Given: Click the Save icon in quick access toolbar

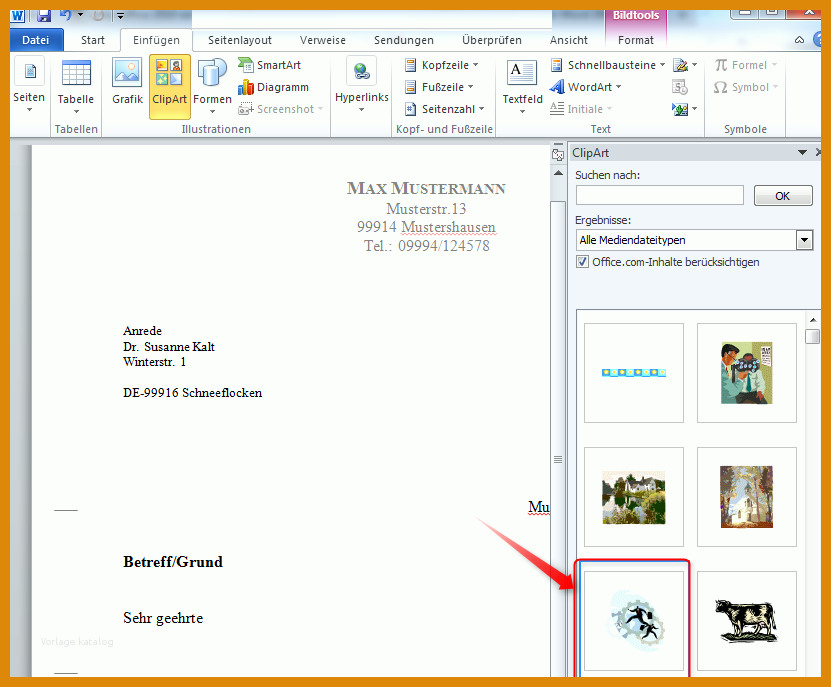Looking at the screenshot, I should [43, 15].
